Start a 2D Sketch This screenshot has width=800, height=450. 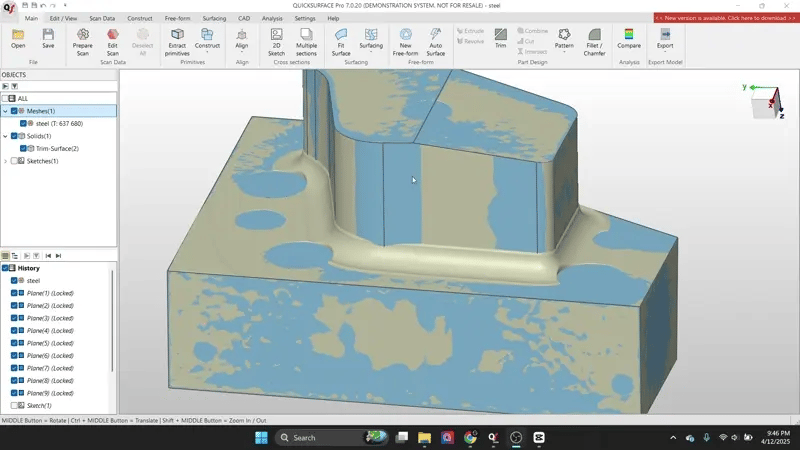point(276,39)
